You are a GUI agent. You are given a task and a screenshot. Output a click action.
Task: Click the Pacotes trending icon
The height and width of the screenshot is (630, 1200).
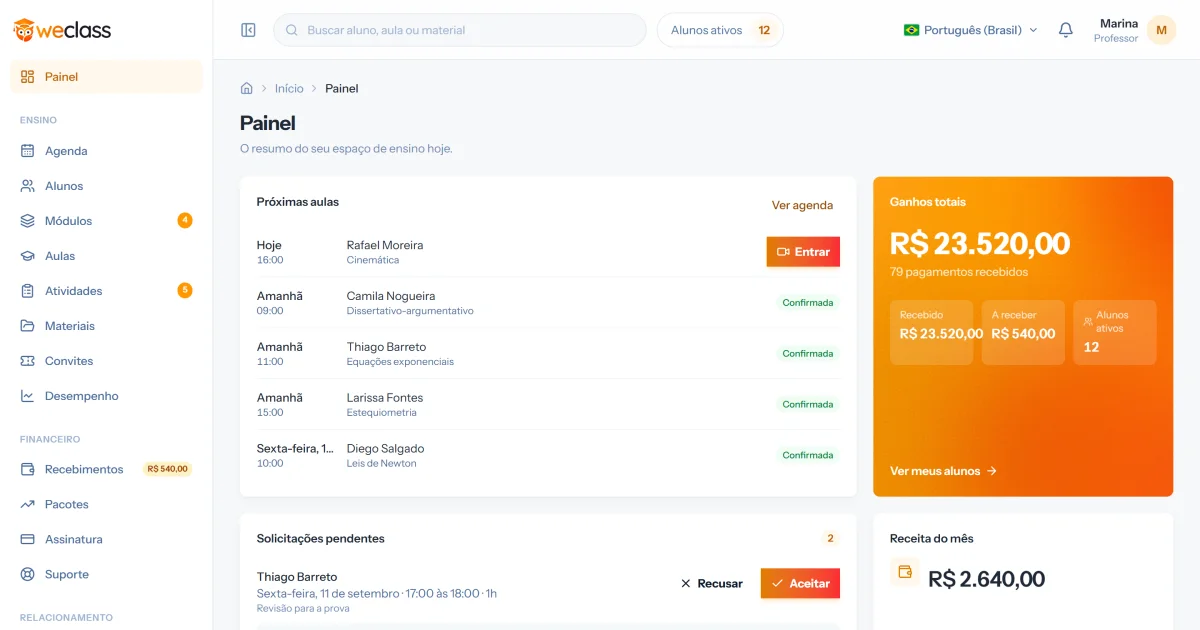pyautogui.click(x=27, y=504)
